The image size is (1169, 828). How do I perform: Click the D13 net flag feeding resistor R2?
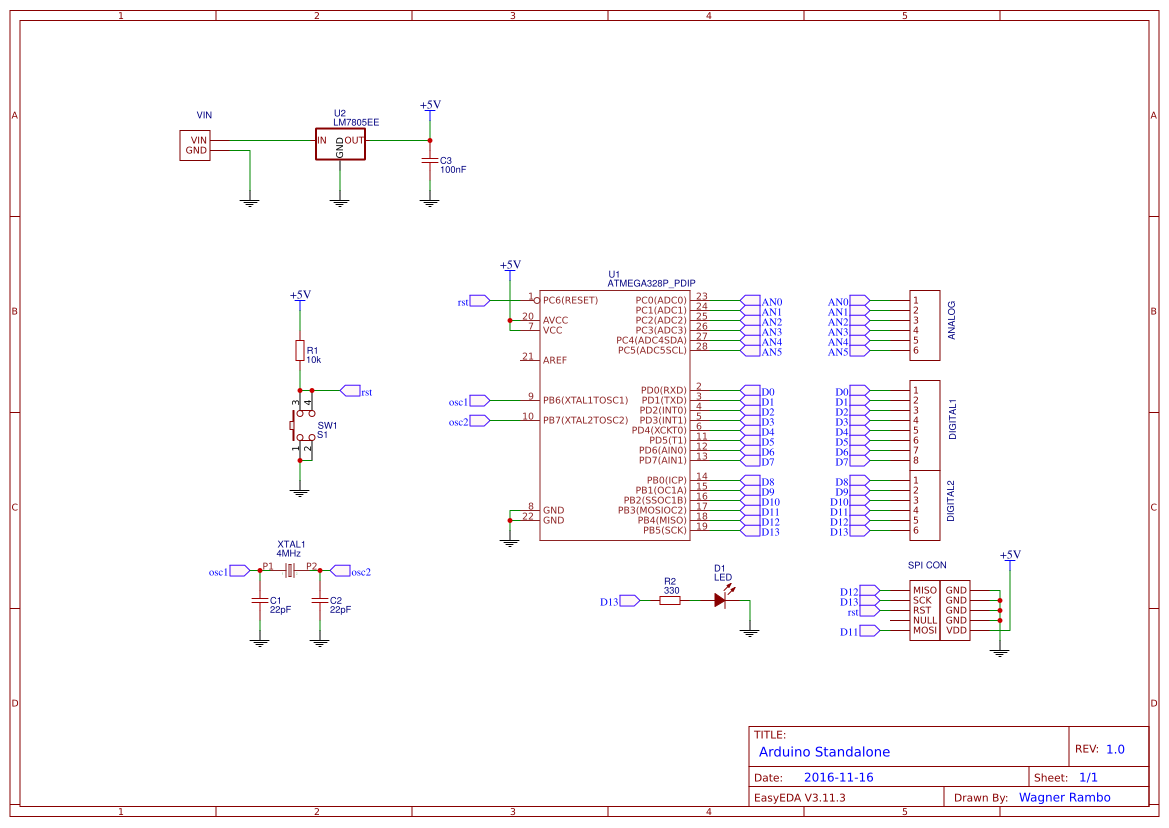click(629, 600)
